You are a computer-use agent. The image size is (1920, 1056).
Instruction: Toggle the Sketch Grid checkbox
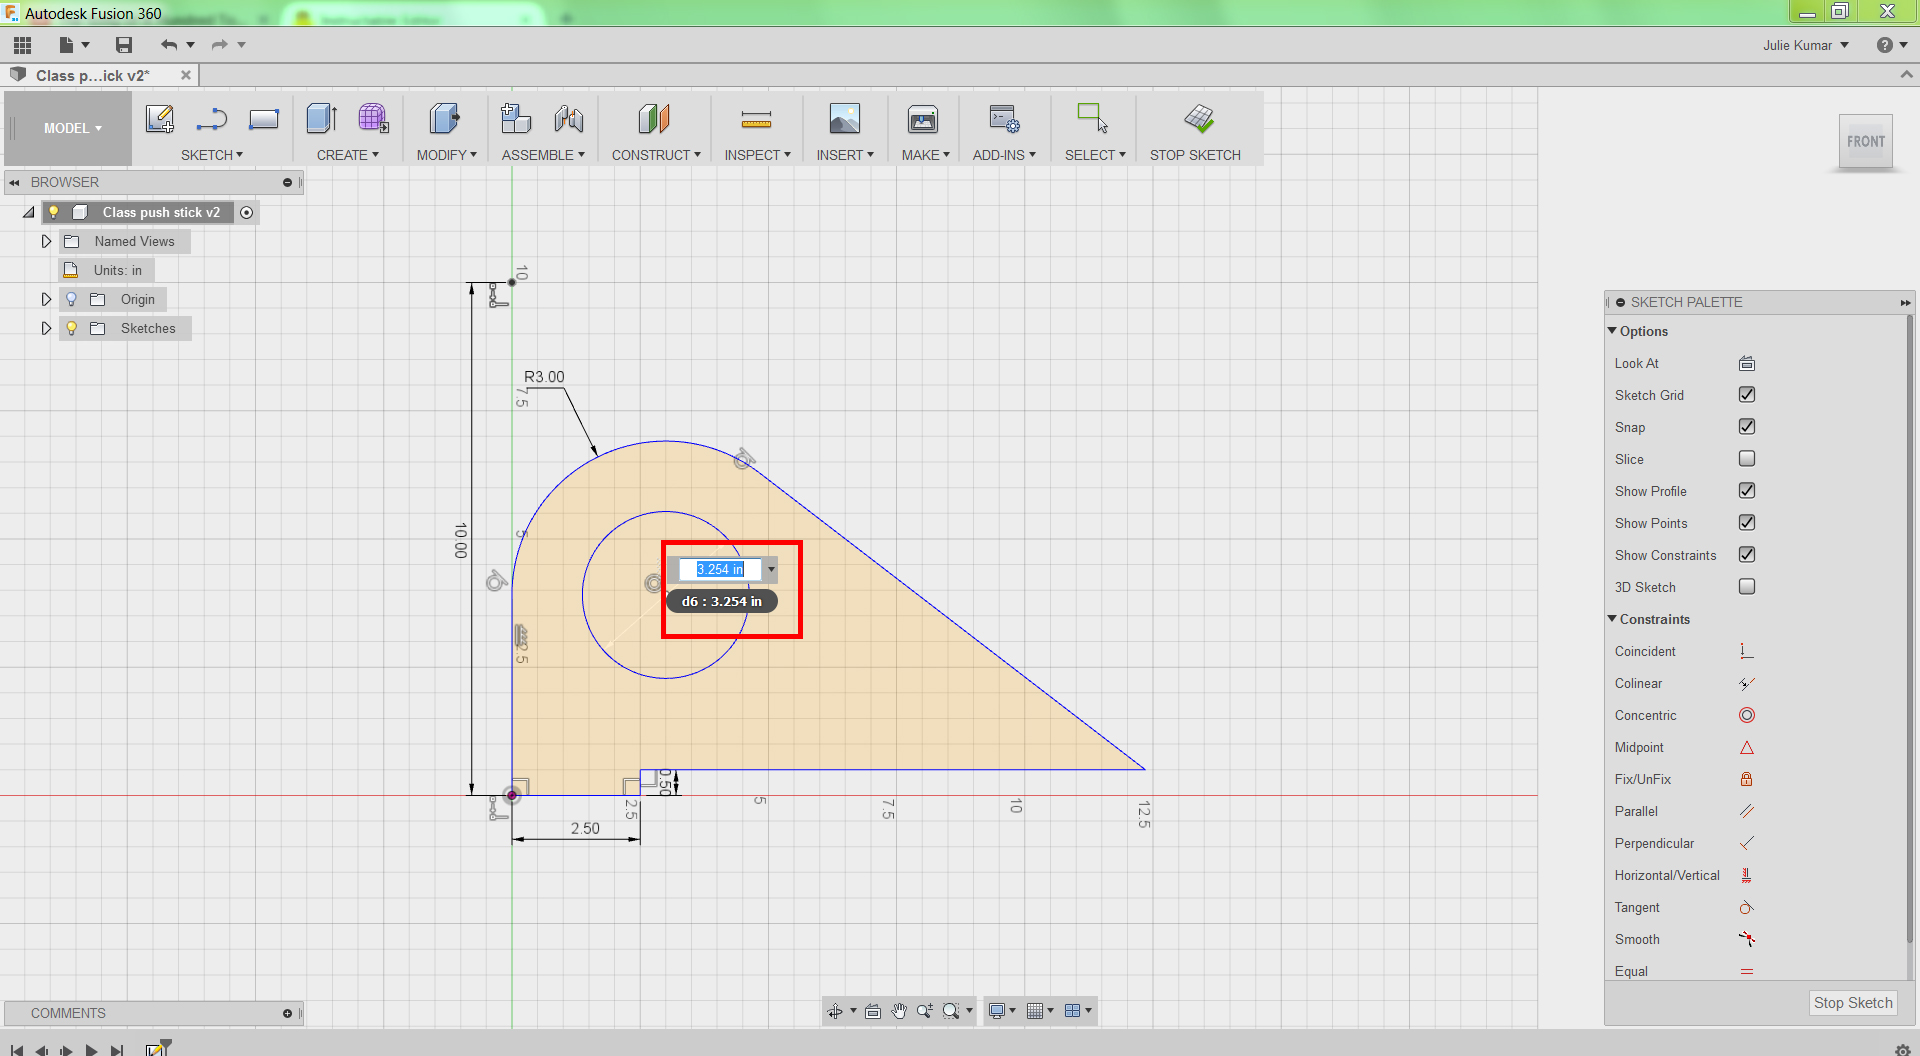1747,395
